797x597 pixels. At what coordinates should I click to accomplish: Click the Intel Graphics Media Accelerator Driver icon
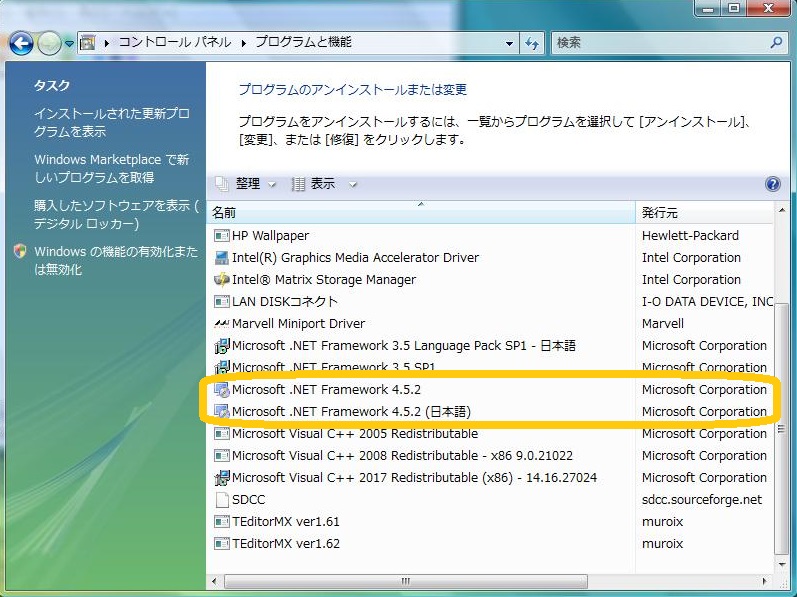[222, 258]
